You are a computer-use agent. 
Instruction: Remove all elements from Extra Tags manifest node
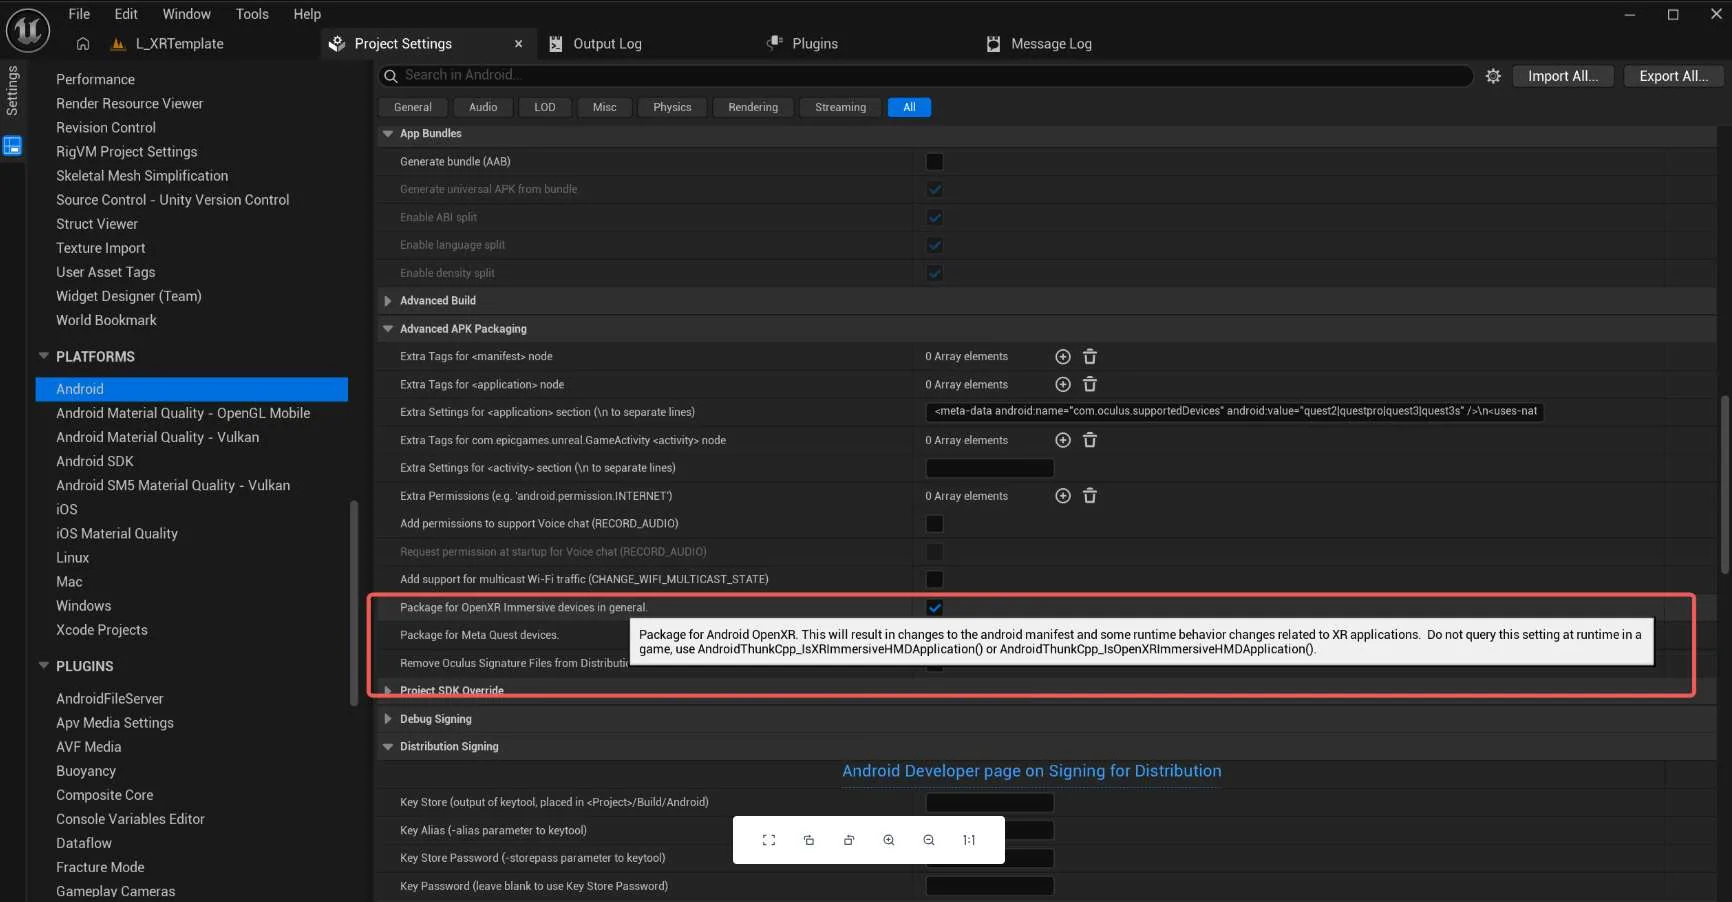(x=1090, y=357)
